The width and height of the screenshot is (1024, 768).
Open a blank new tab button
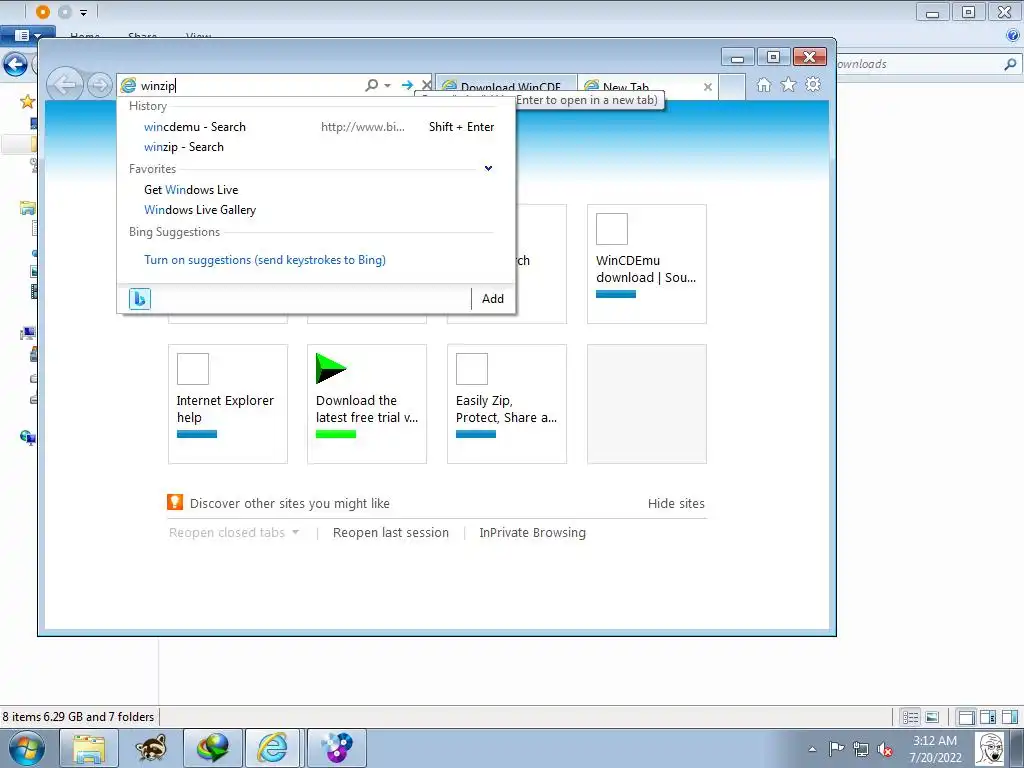[x=732, y=87]
